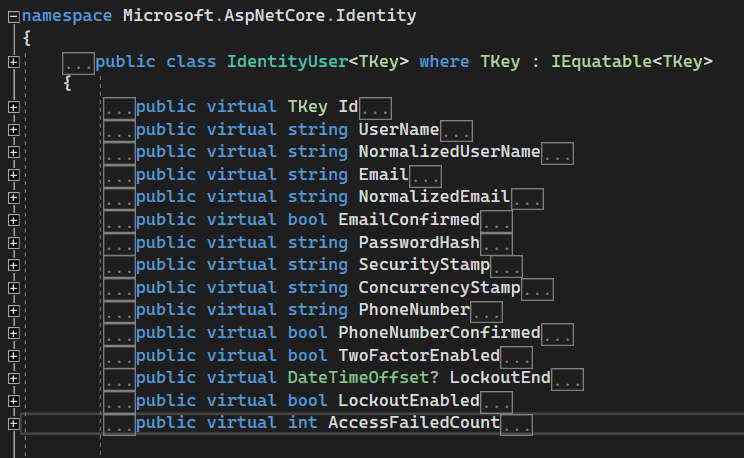This screenshot has height=458, width=744.
Task: Click the SecurityStamp identifier
Action: (424, 265)
